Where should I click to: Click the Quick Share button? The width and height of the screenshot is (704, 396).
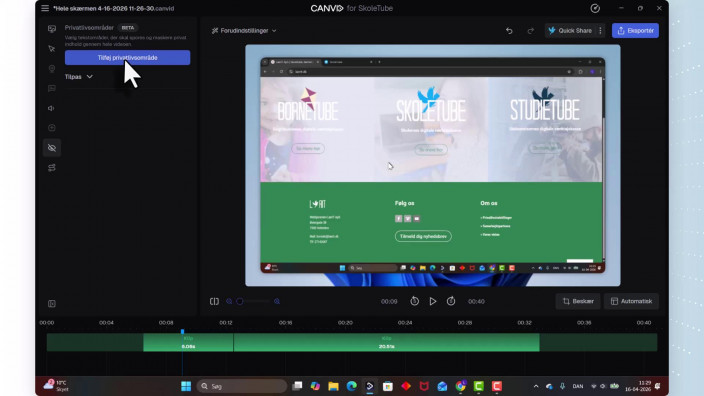click(570, 31)
